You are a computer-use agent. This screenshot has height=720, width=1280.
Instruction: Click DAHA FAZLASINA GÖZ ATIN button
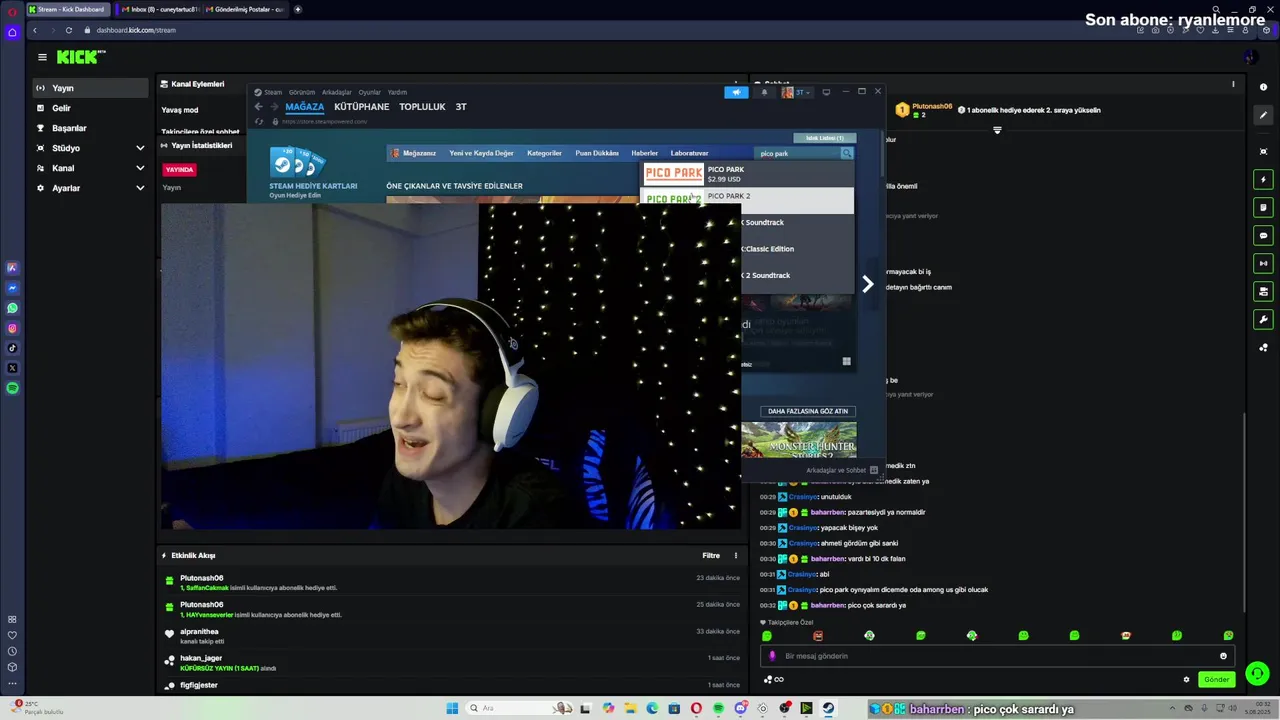point(807,411)
